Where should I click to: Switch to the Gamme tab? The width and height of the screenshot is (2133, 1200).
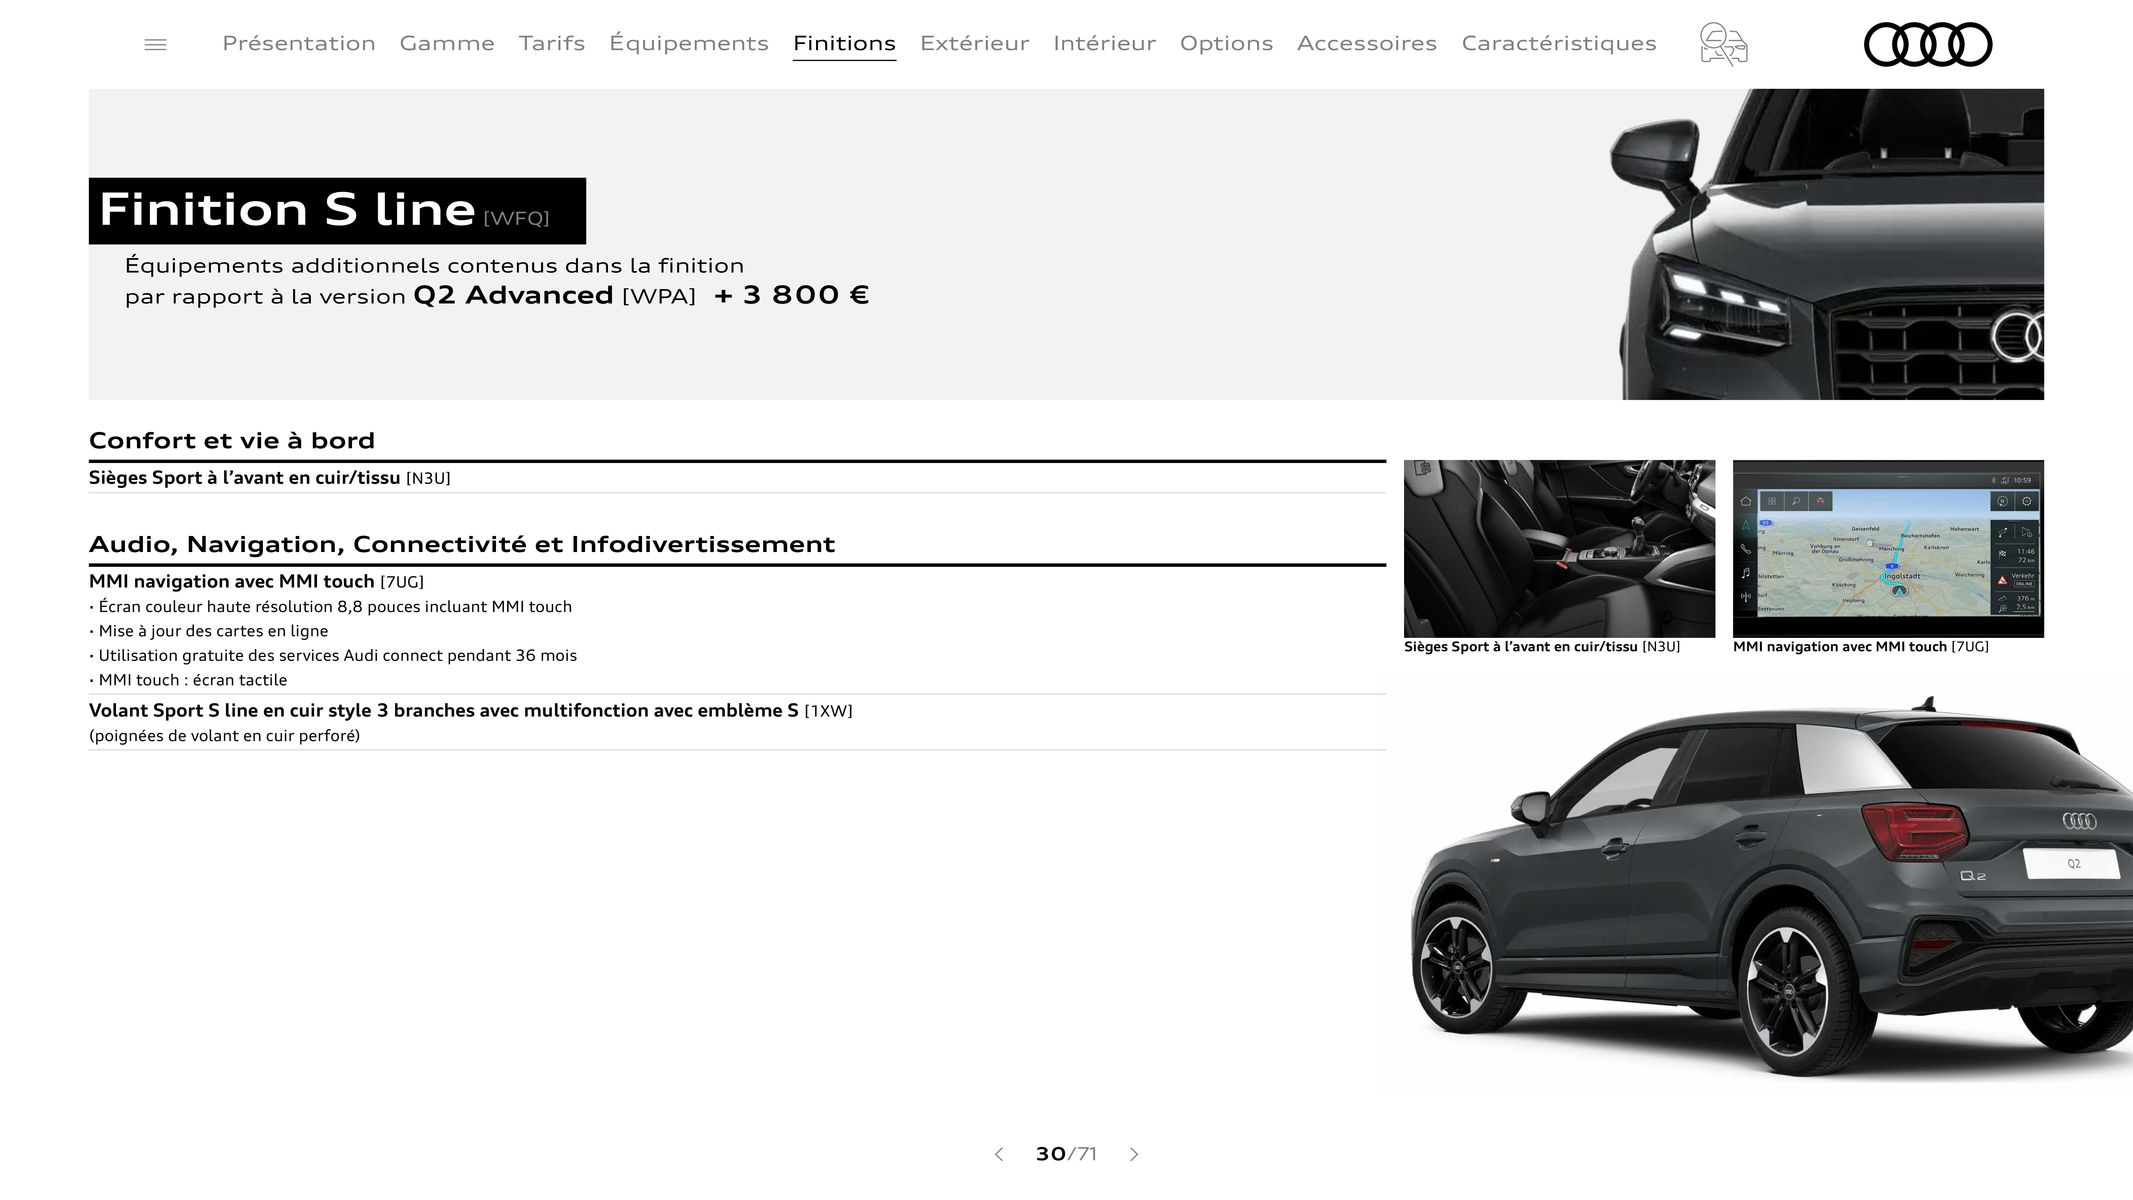click(447, 43)
